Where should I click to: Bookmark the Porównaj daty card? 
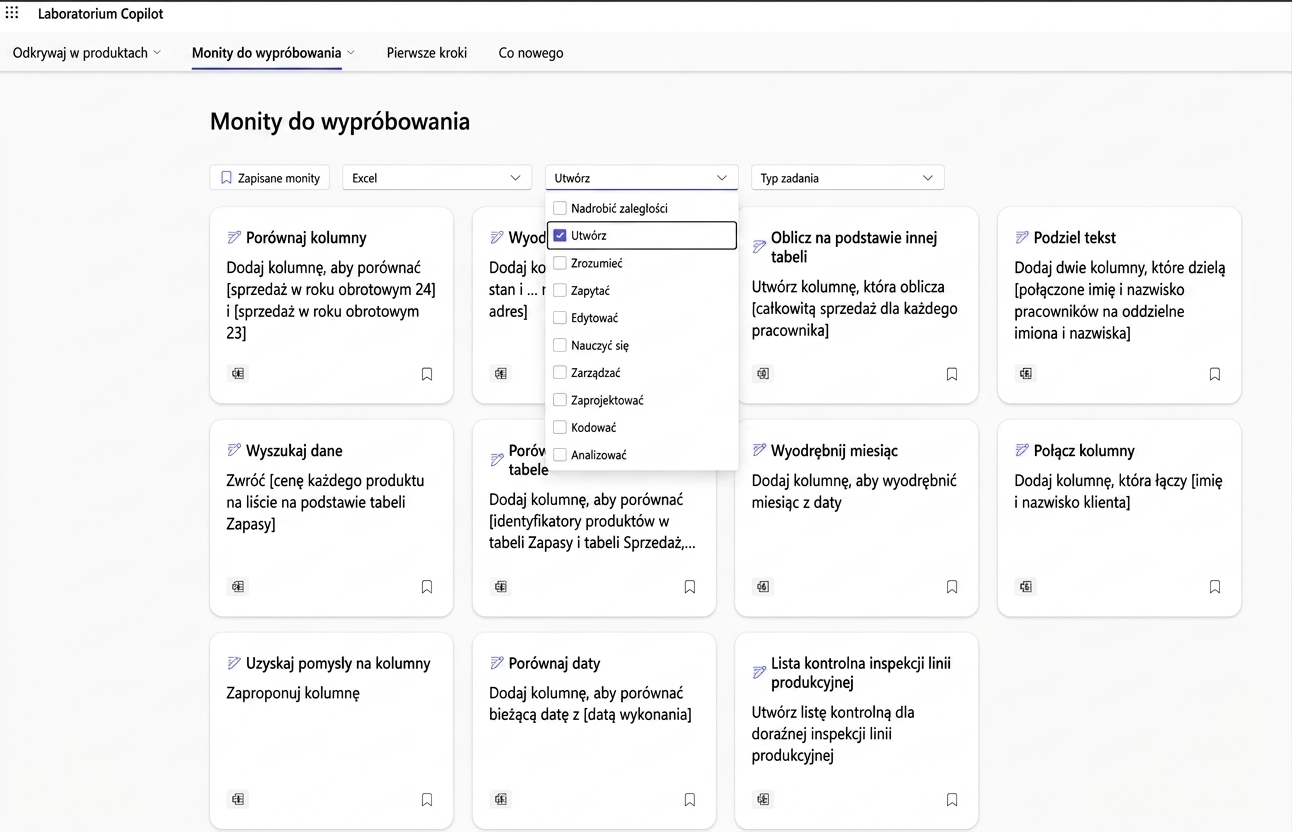point(690,800)
